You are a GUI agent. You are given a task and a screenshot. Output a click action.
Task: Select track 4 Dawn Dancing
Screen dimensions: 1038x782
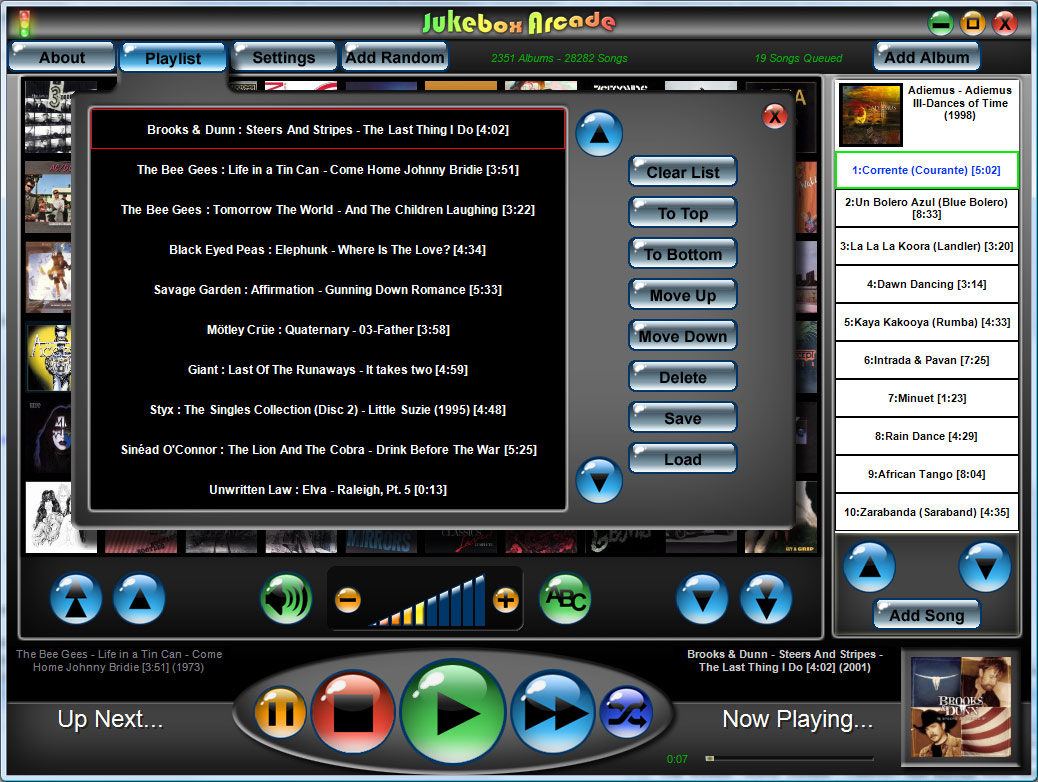pos(926,284)
